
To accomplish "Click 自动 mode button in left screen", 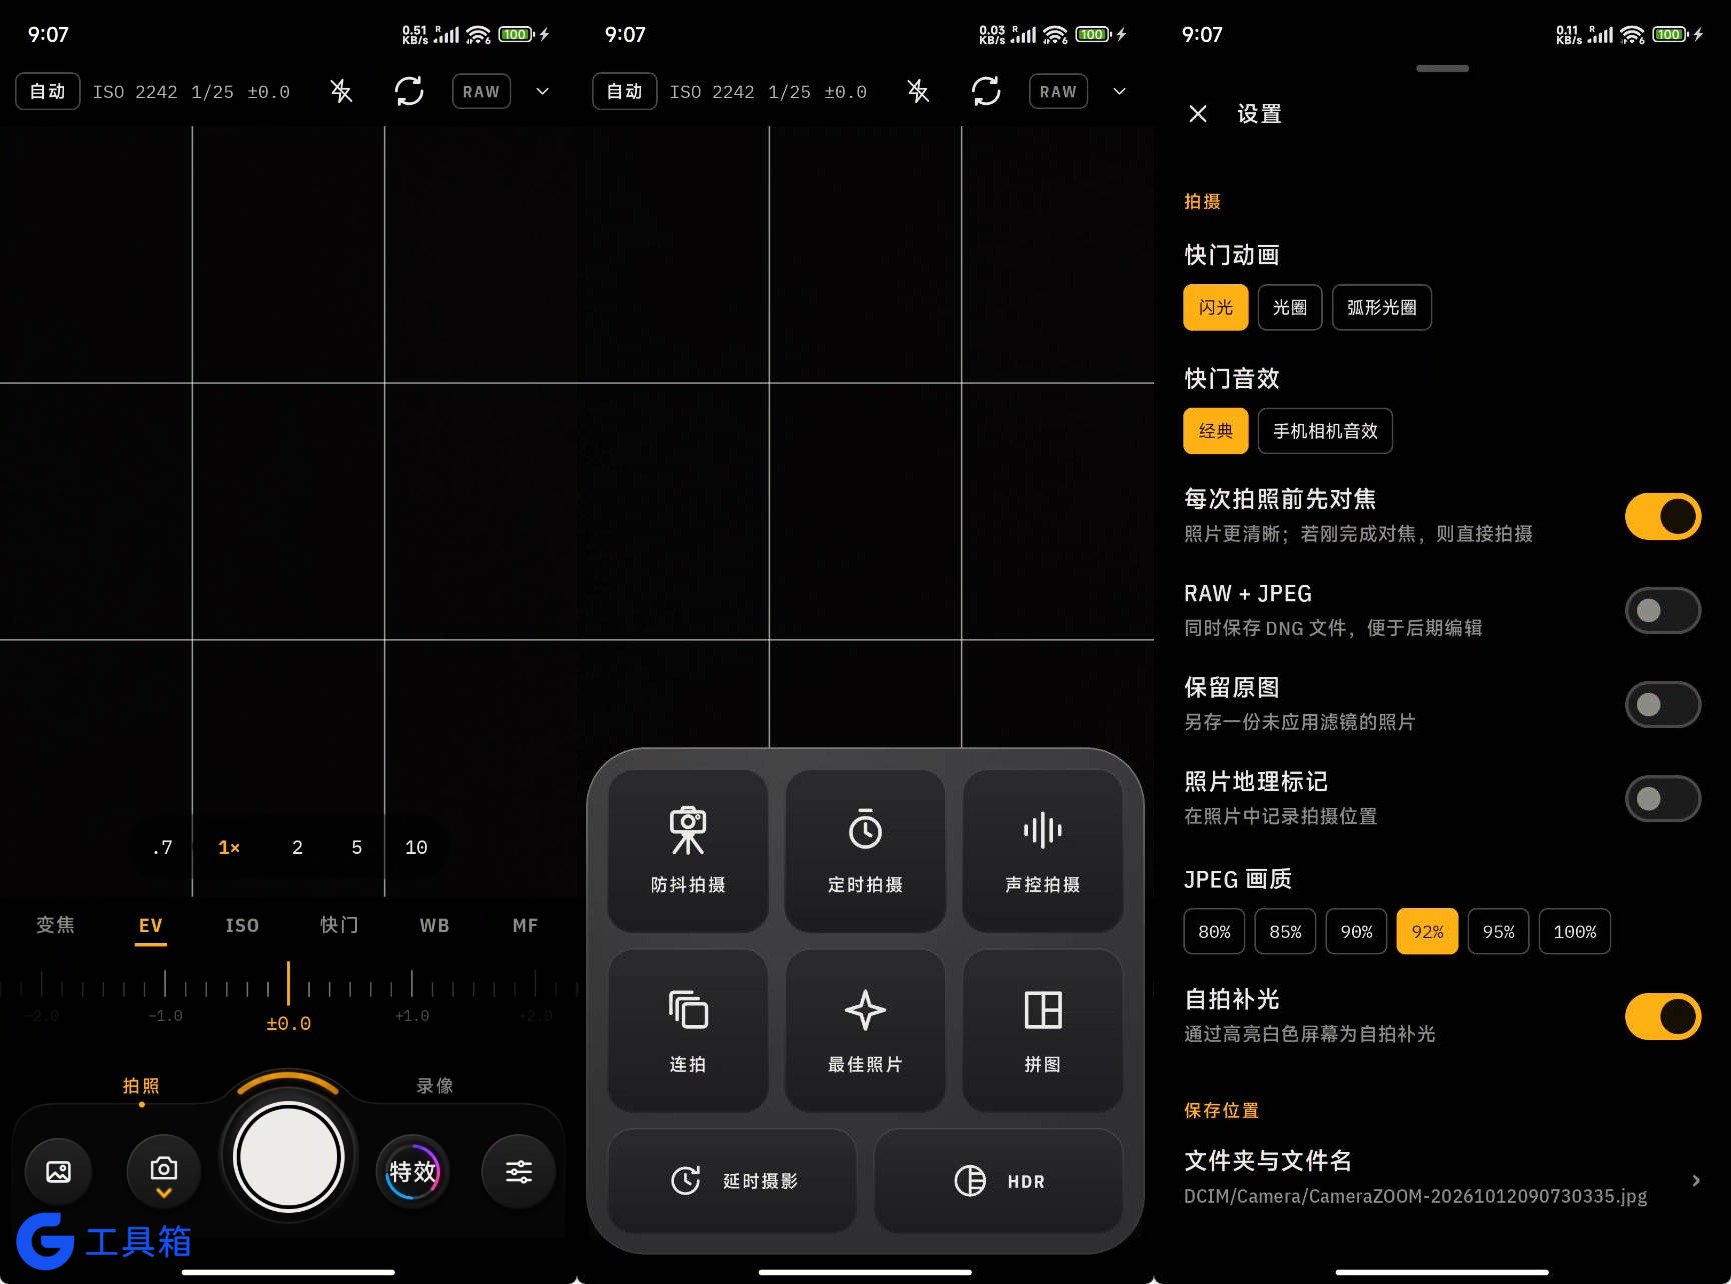I will pos(47,92).
